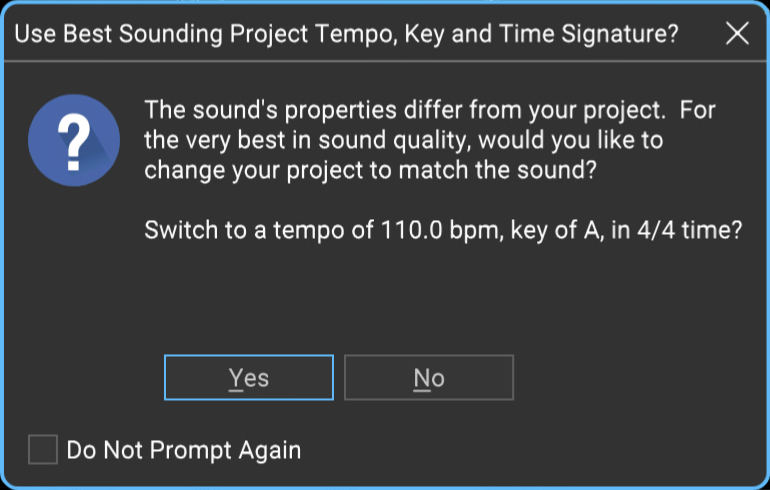Click the sound's properties differ message
770x490 pixels.
430,140
